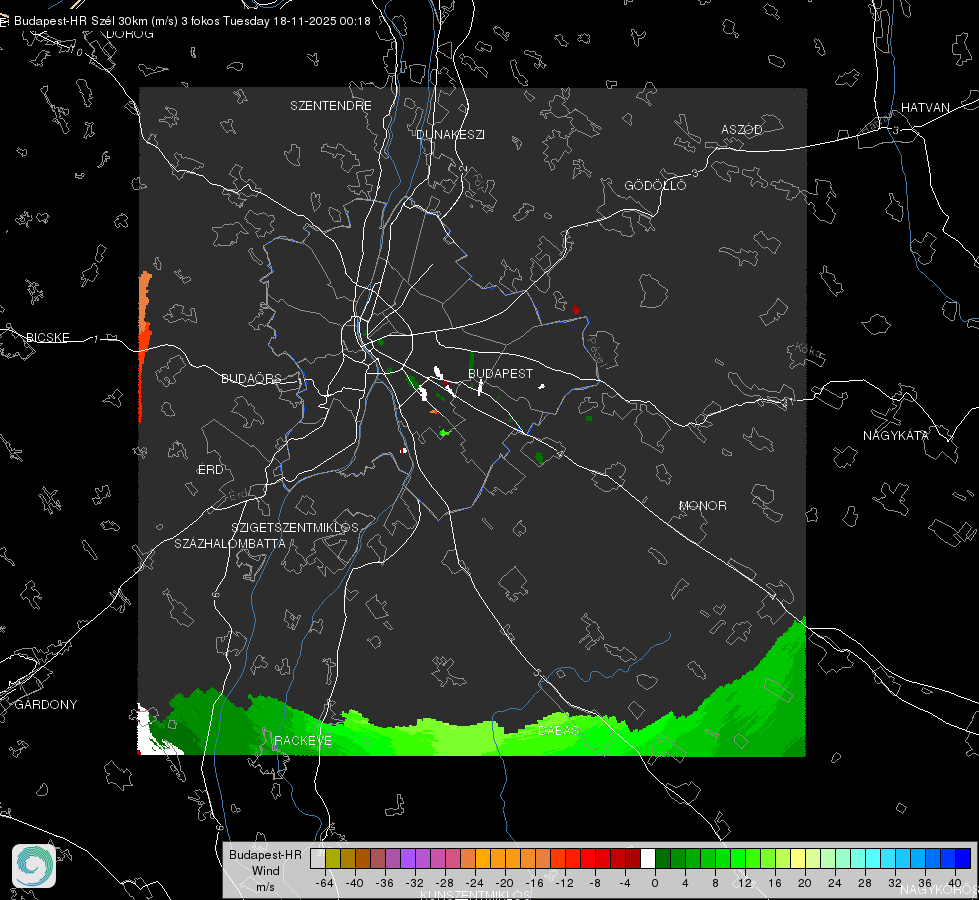Click the dark blue swatch above 40
Viewport: 979px width, 900px height.
[x=963, y=859]
